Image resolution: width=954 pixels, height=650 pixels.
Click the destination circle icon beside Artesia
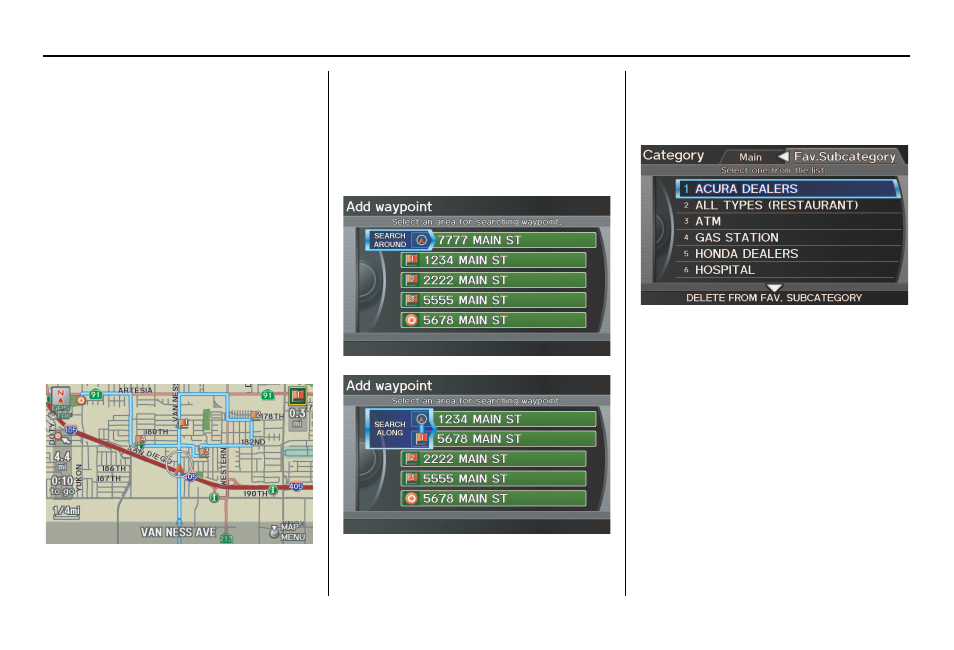[x=81, y=400]
